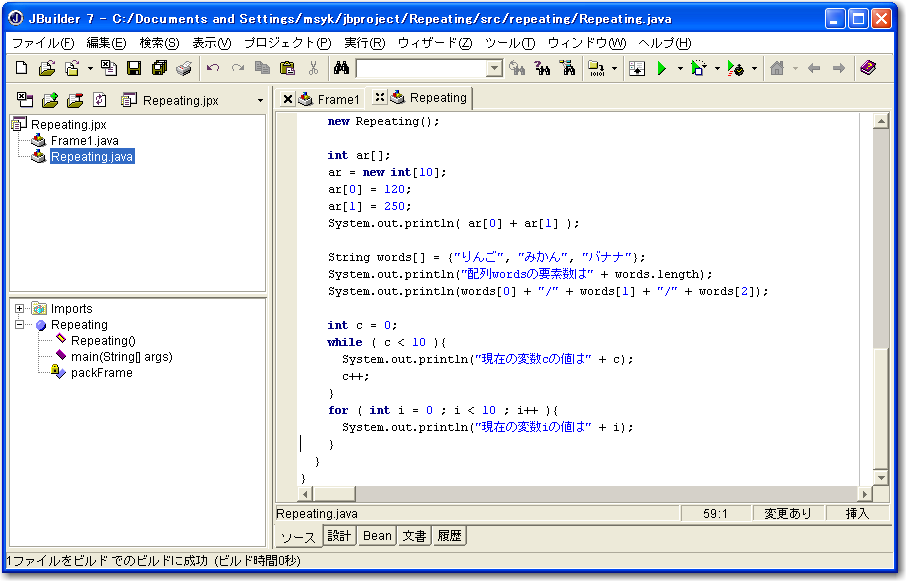This screenshot has height=581, width=906.
Task: Select main(String[] args) in structure pane
Action: (121, 357)
